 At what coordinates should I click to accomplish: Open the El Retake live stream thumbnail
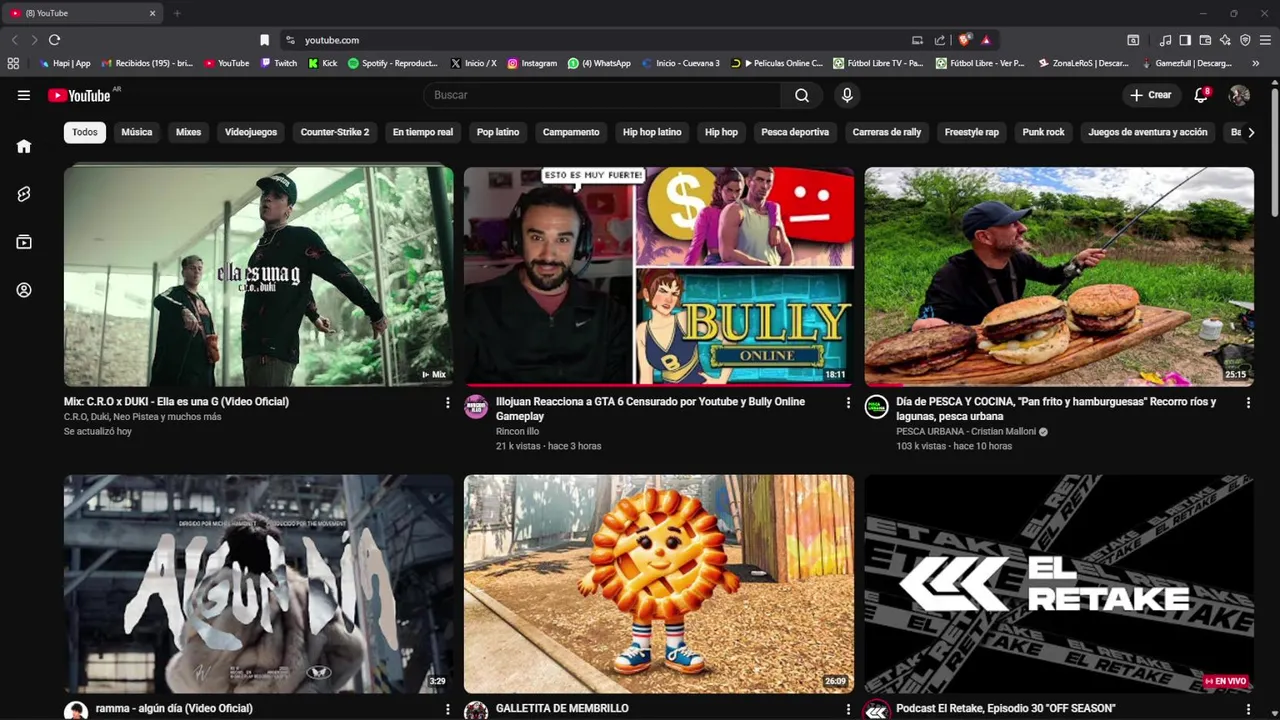pos(1059,584)
